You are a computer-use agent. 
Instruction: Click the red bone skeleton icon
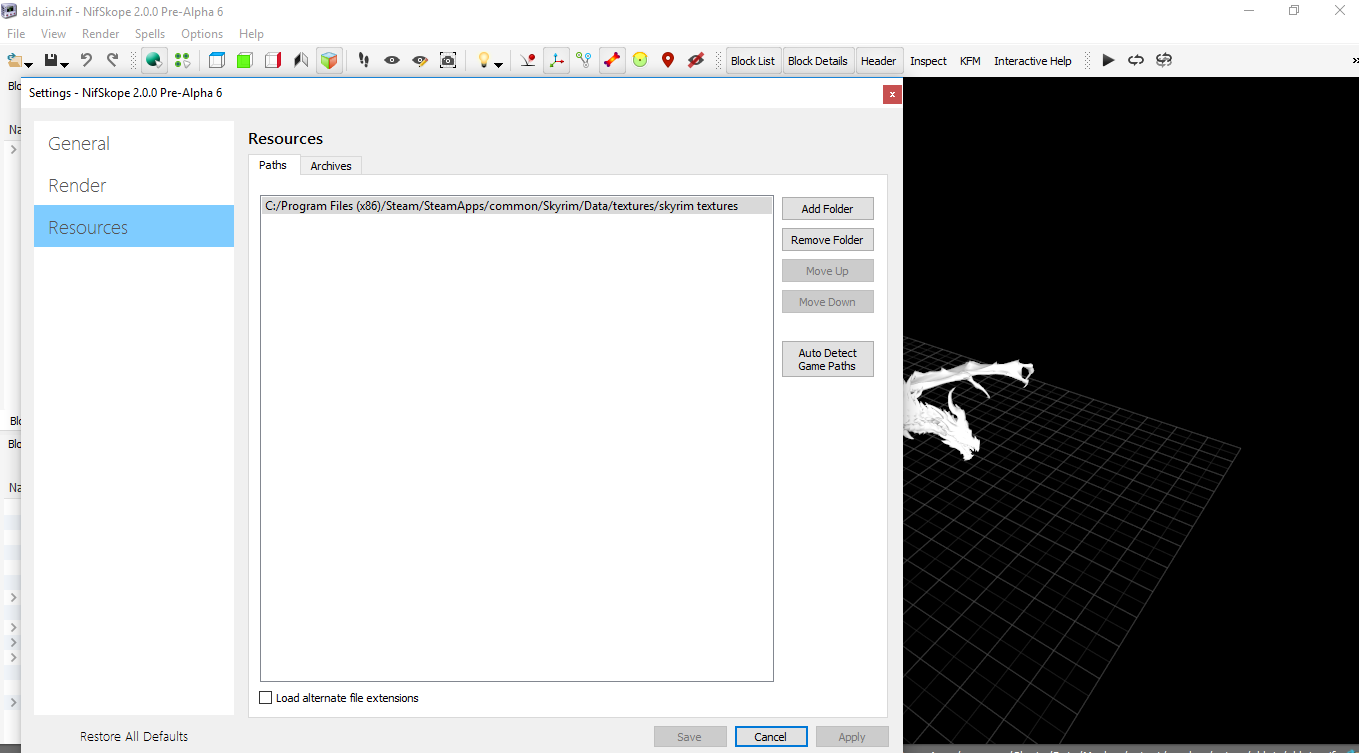coord(612,61)
